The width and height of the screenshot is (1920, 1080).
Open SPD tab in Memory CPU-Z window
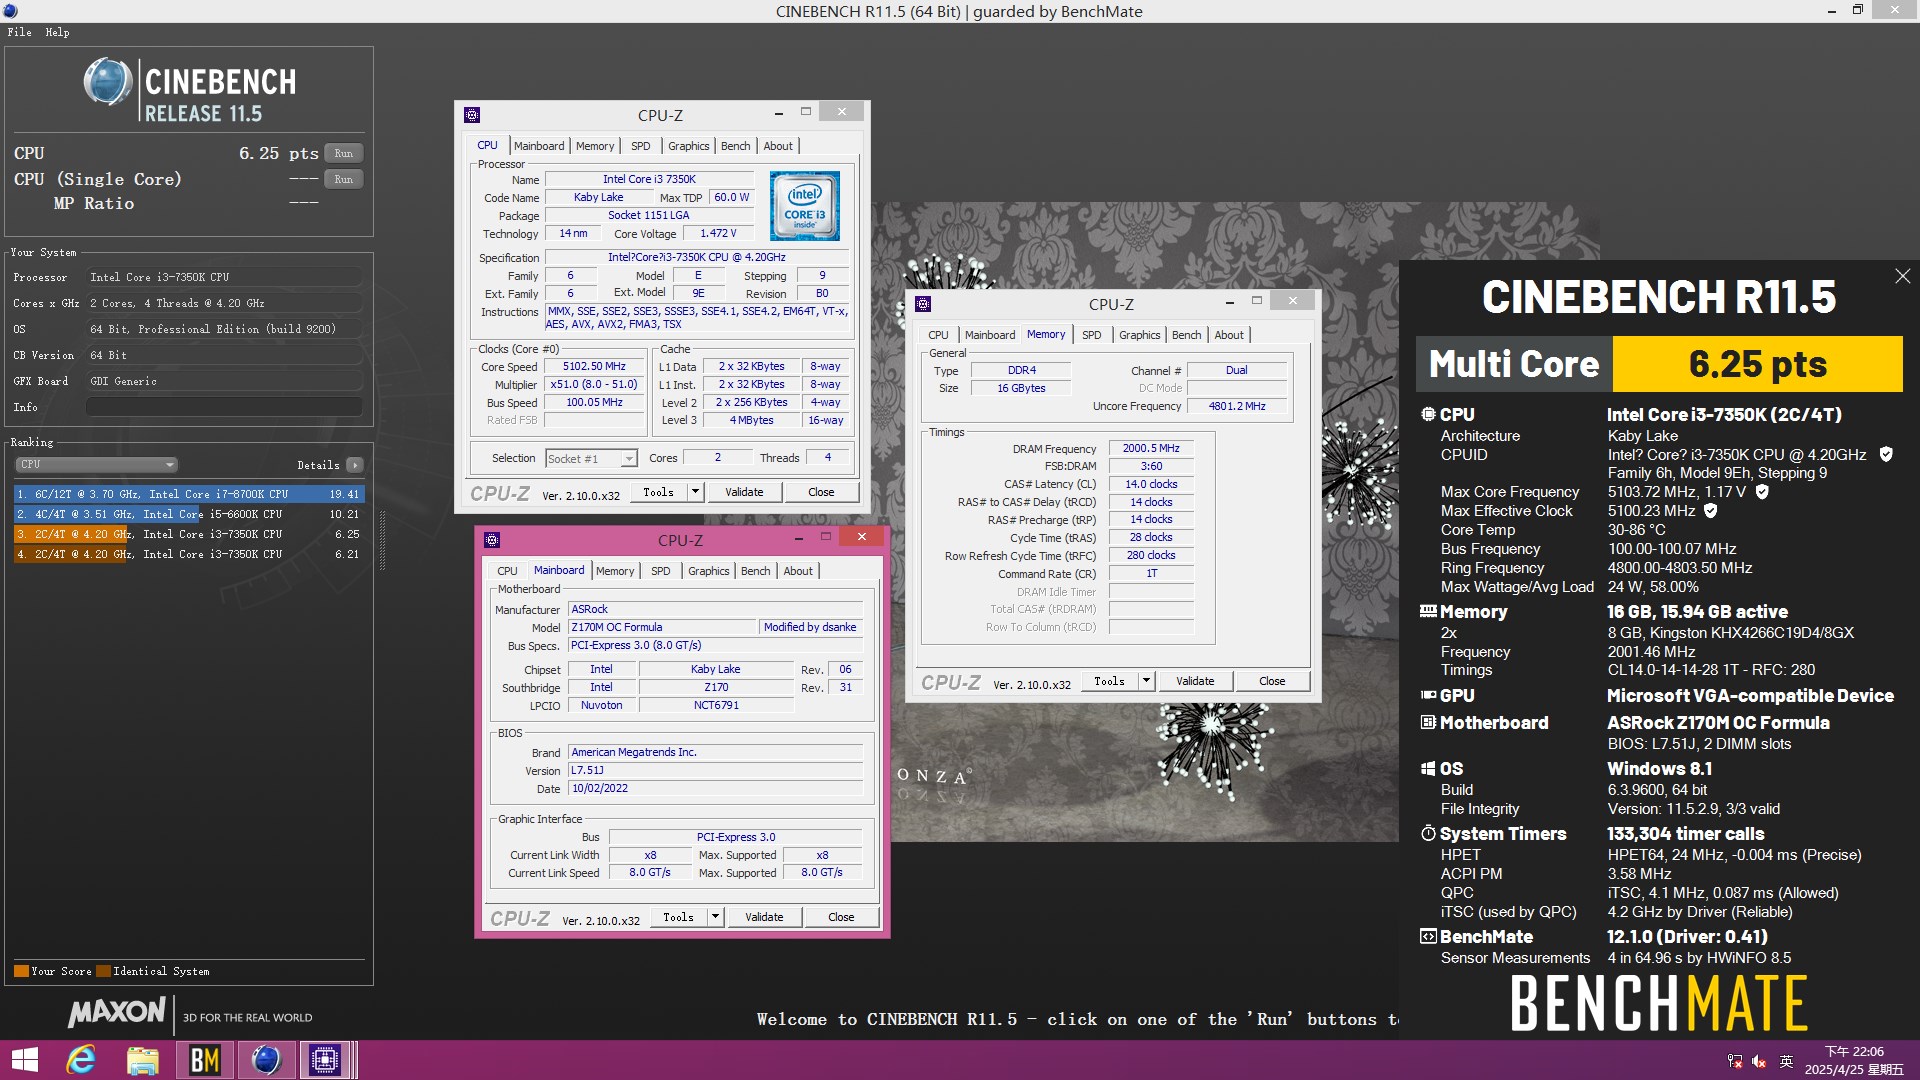click(x=1092, y=335)
